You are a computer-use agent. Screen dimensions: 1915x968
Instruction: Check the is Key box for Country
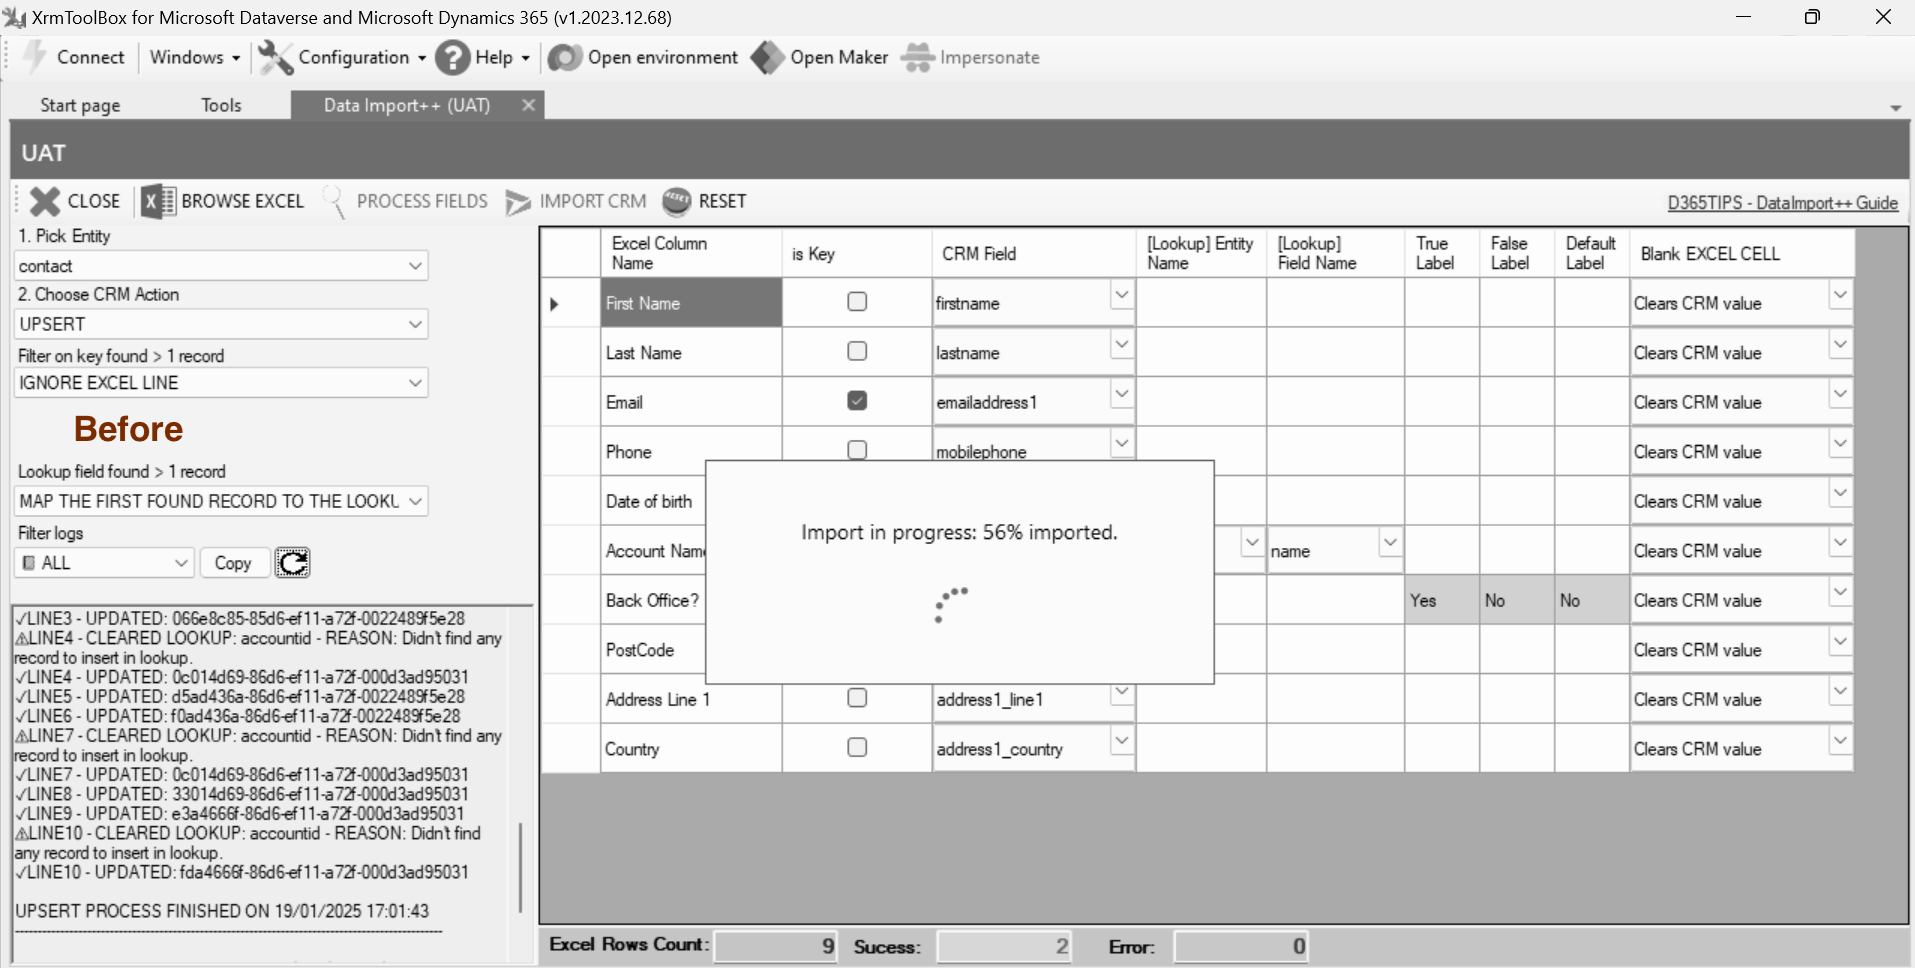pyautogui.click(x=856, y=747)
